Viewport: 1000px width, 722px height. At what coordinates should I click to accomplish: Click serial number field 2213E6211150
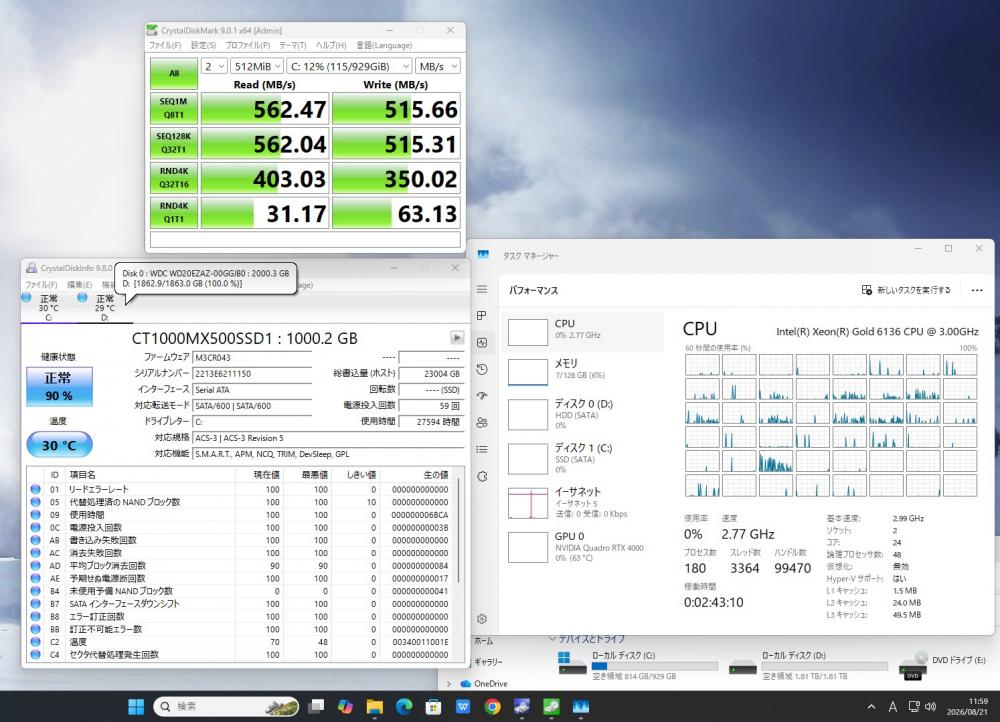coord(252,374)
